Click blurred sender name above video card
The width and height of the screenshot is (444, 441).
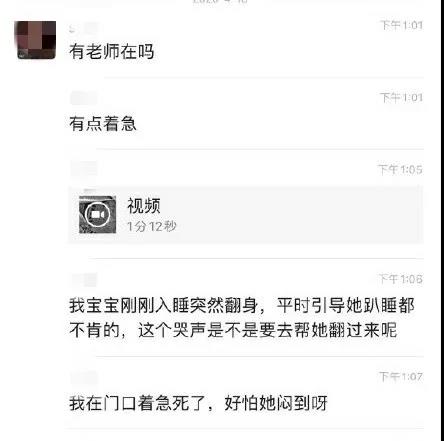[84, 169]
